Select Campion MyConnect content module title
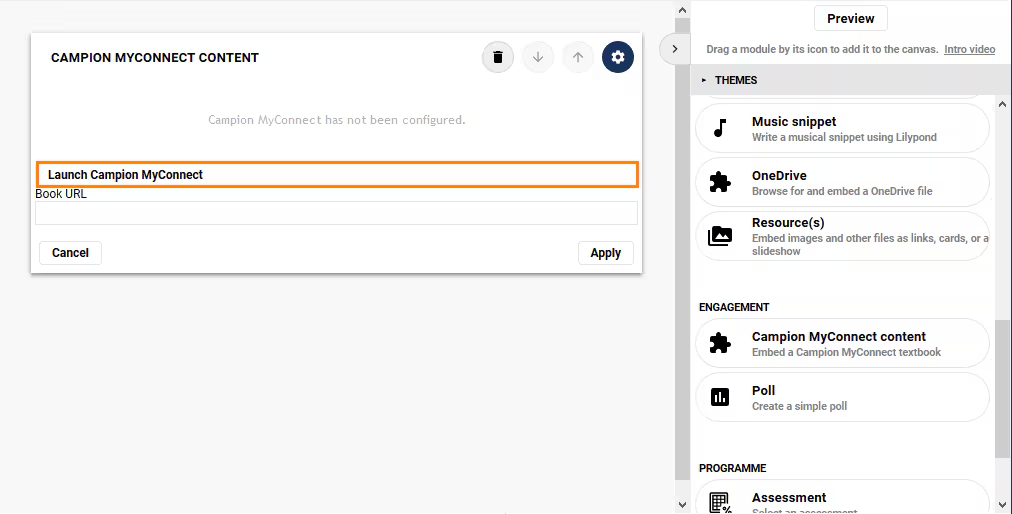The height and width of the screenshot is (514, 1012). click(x=839, y=336)
